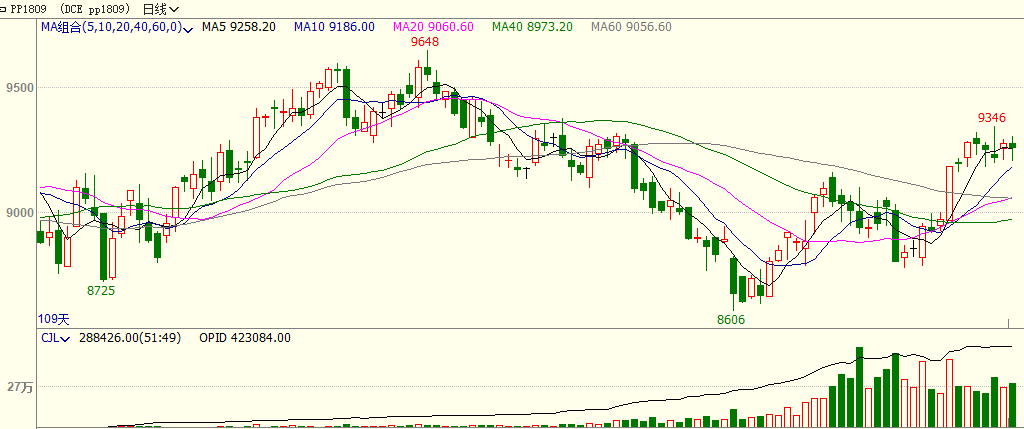The height and width of the screenshot is (429, 1024).
Task: Select the MA10 9186.00 label
Action: [x=334, y=27]
